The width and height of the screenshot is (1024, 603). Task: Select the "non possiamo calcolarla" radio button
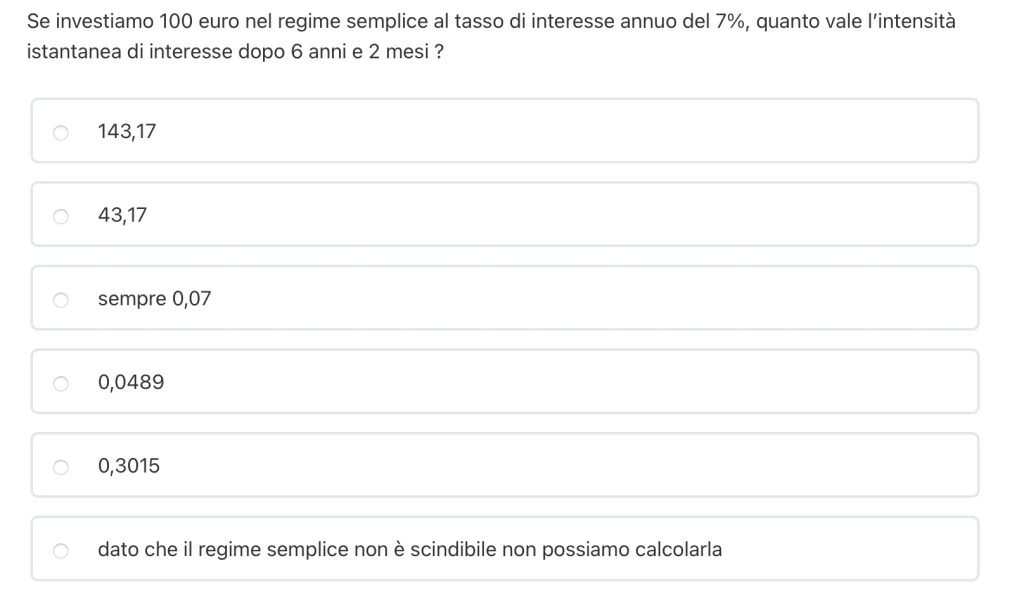click(61, 550)
